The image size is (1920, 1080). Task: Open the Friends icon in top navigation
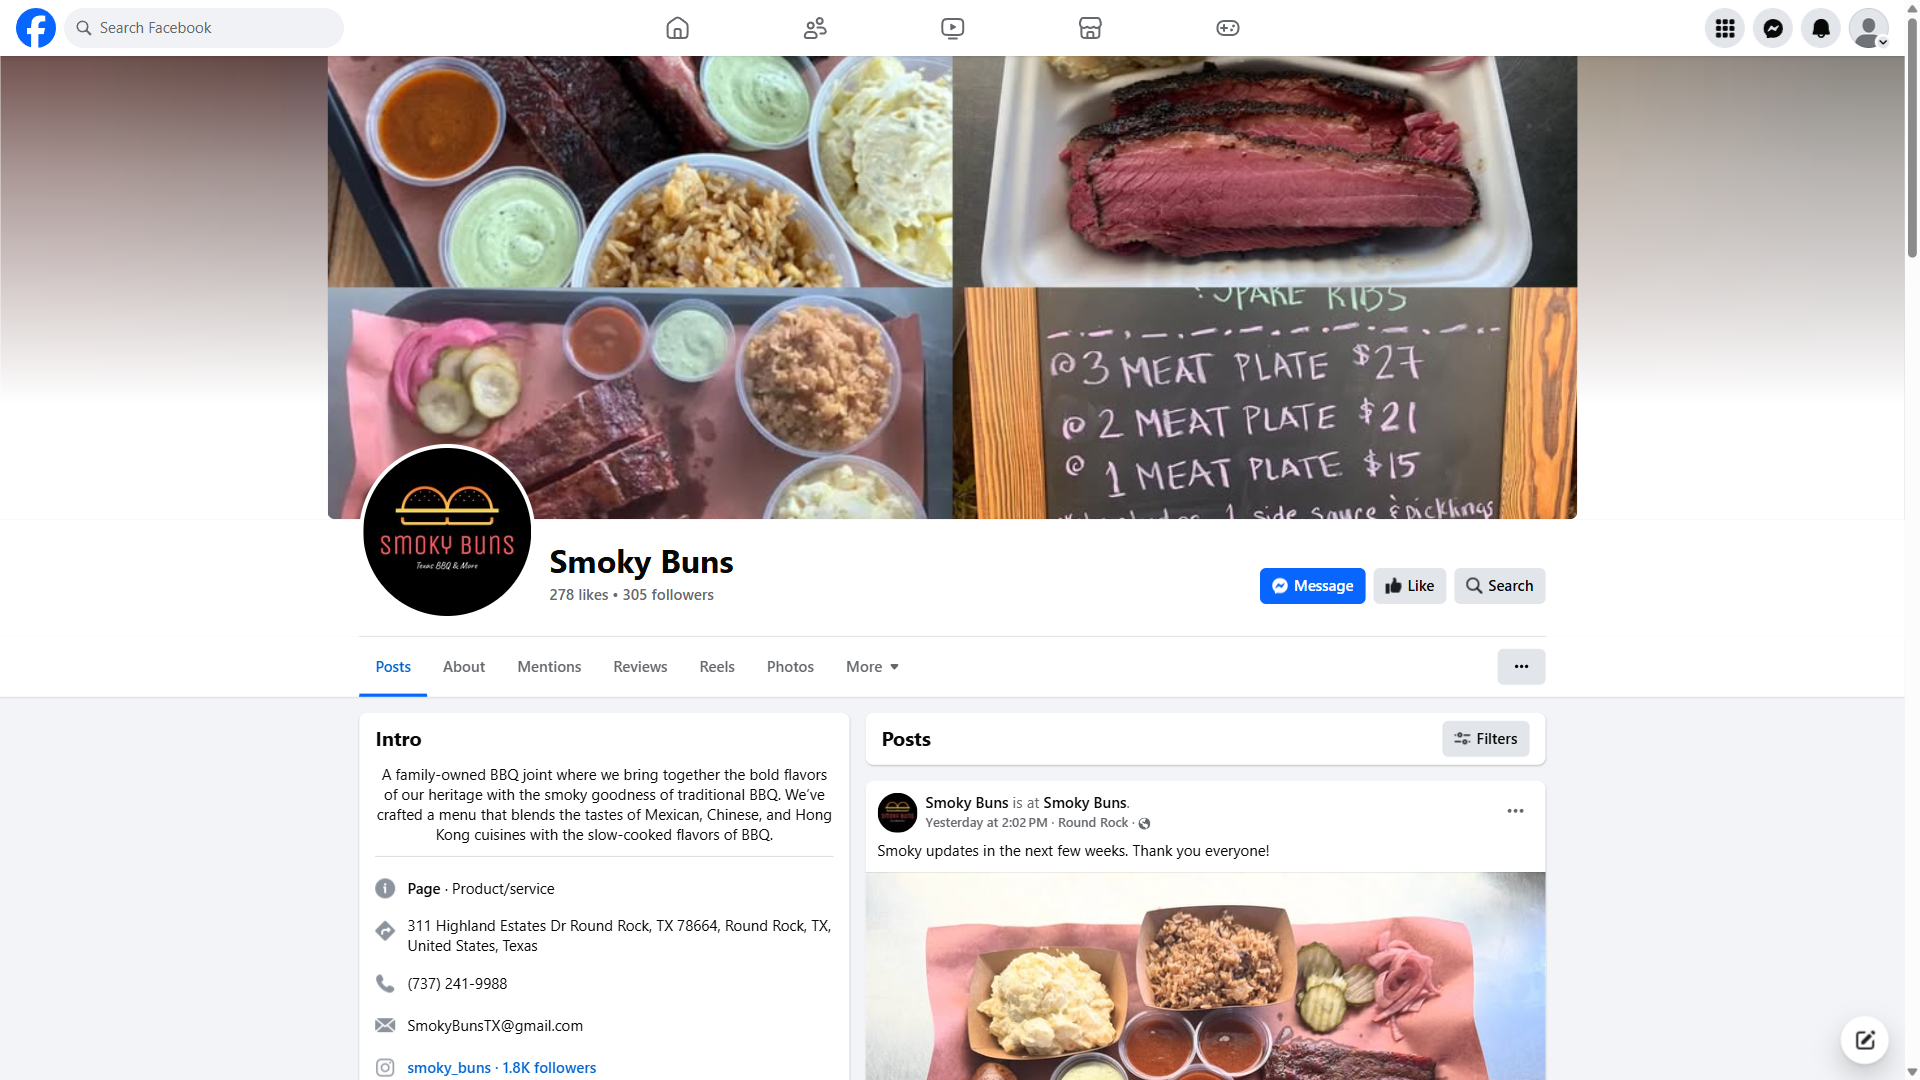tap(815, 28)
